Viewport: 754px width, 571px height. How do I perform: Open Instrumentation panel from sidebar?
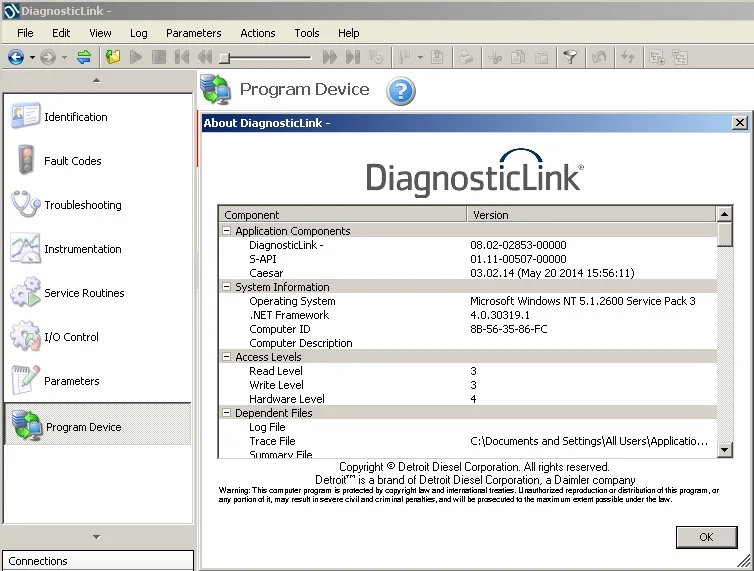[98, 249]
